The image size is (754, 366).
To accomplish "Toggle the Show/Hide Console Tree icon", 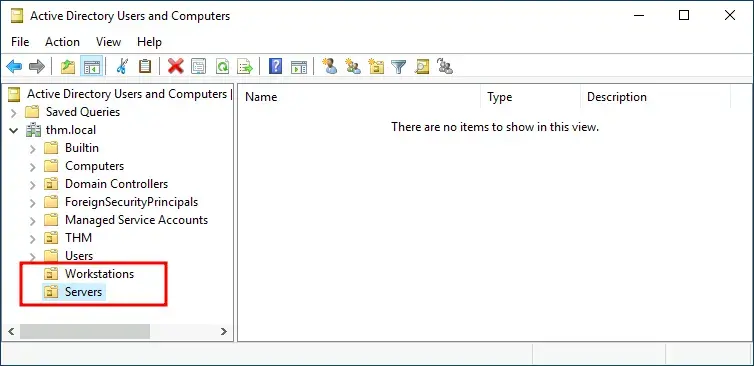I will [x=91, y=66].
